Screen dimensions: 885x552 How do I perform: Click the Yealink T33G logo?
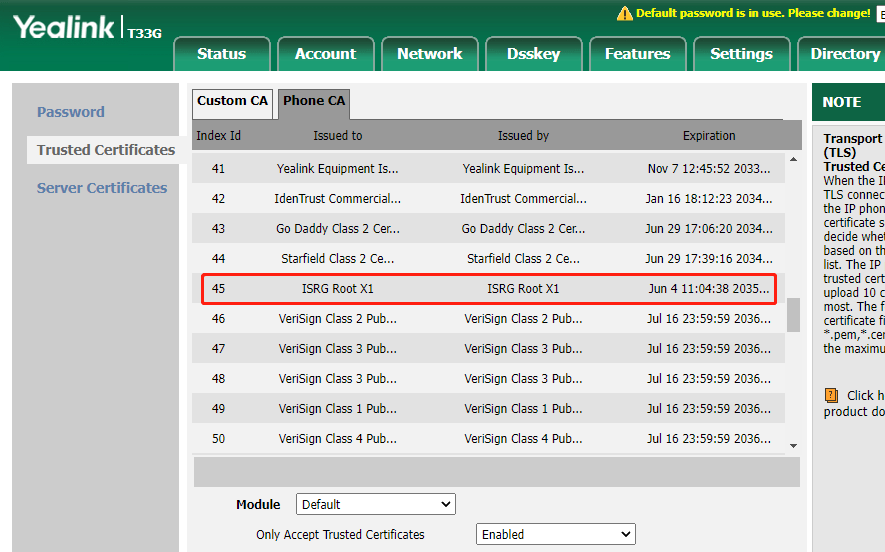click(x=87, y=28)
